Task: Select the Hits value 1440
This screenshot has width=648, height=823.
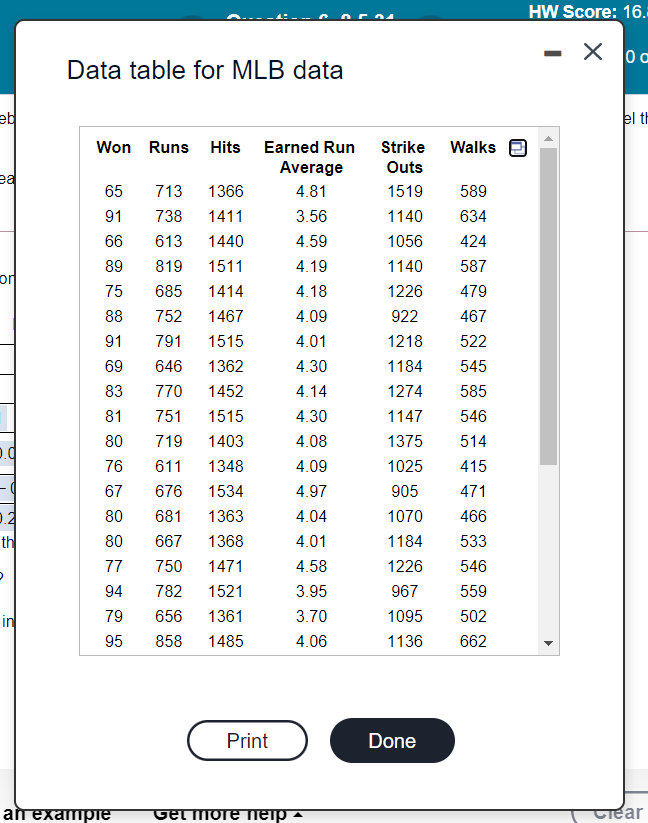Action: [x=226, y=241]
